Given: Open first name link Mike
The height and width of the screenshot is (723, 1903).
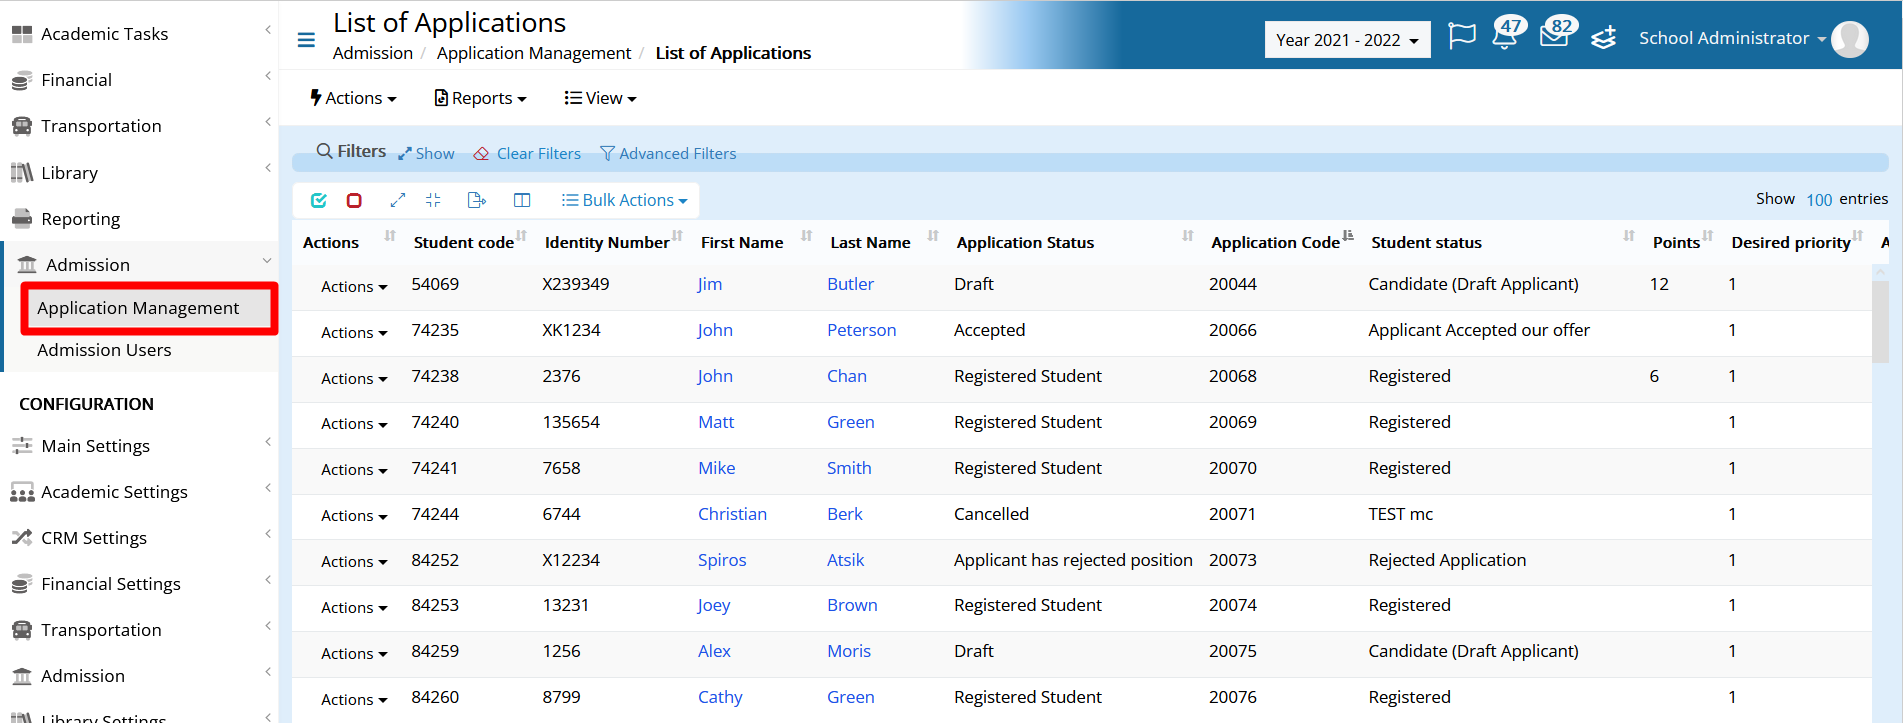Looking at the screenshot, I should tap(716, 469).
